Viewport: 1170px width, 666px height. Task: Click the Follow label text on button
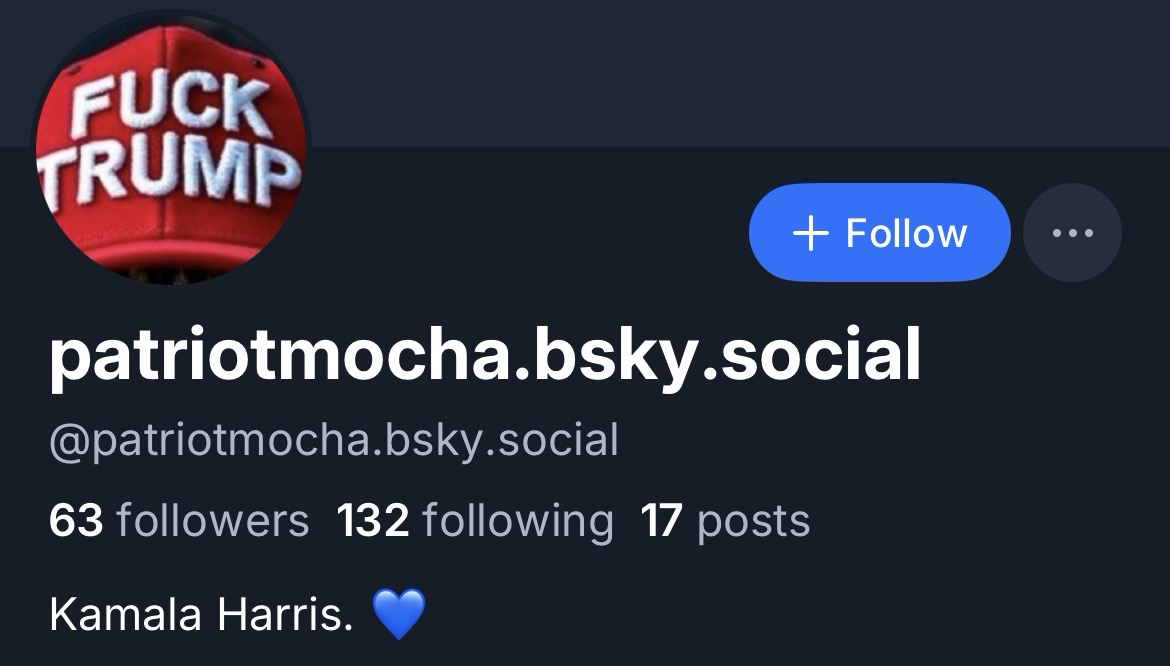pyautogui.click(x=907, y=233)
